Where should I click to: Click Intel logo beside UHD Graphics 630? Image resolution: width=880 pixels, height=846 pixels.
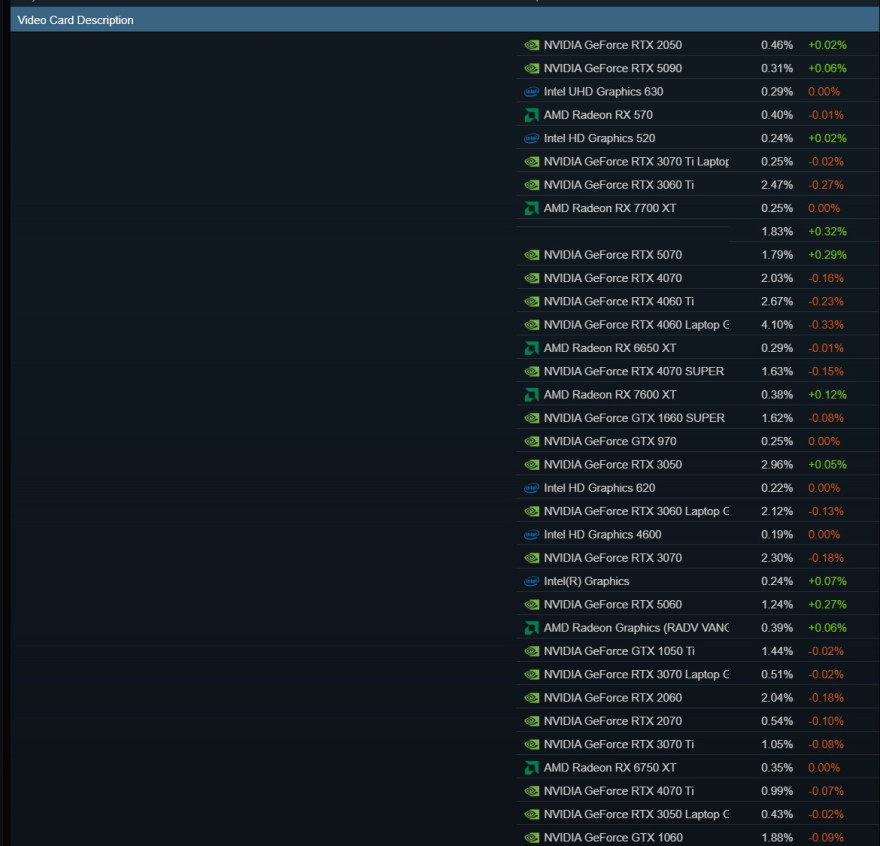click(x=531, y=92)
